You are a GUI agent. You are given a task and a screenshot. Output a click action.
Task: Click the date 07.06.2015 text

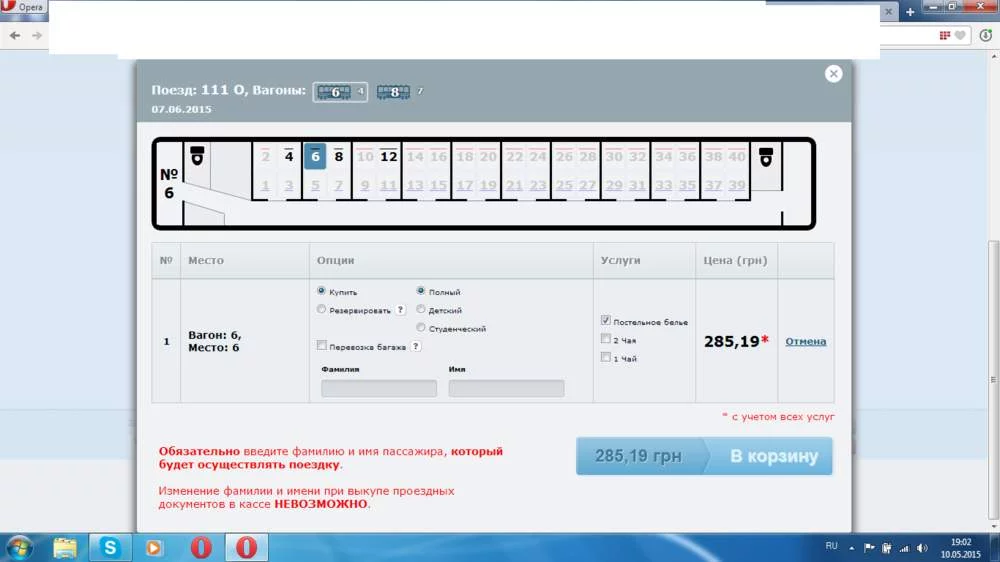point(181,109)
